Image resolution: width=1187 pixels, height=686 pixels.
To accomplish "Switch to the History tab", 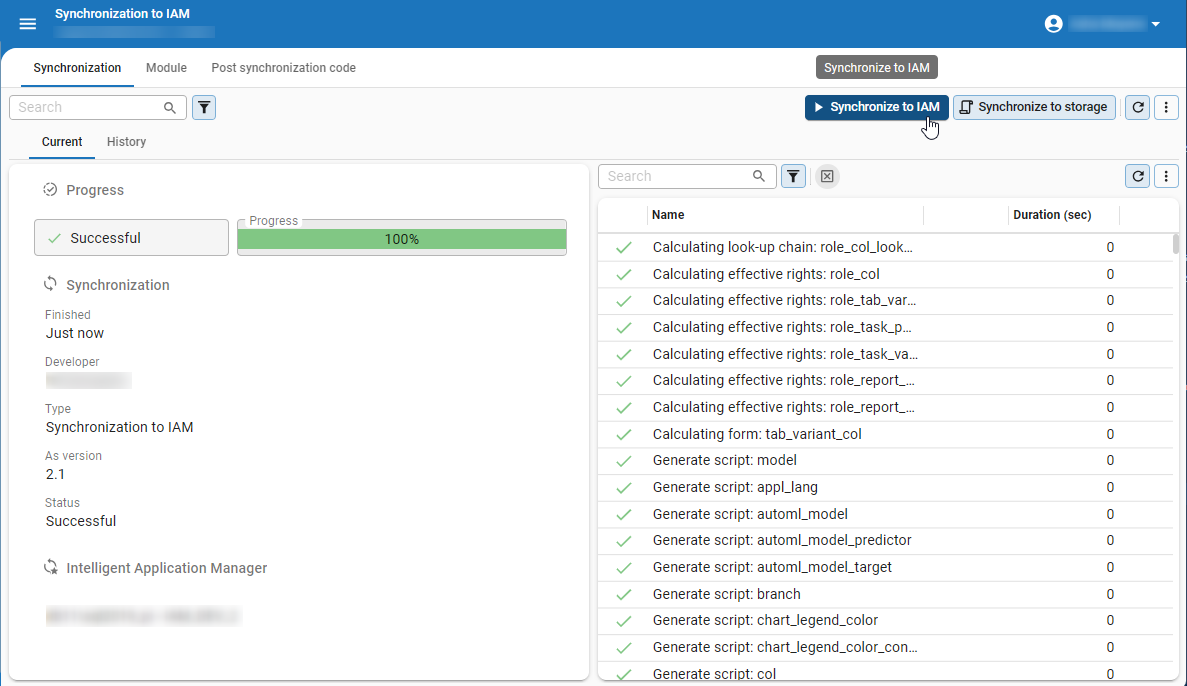I will [126, 142].
